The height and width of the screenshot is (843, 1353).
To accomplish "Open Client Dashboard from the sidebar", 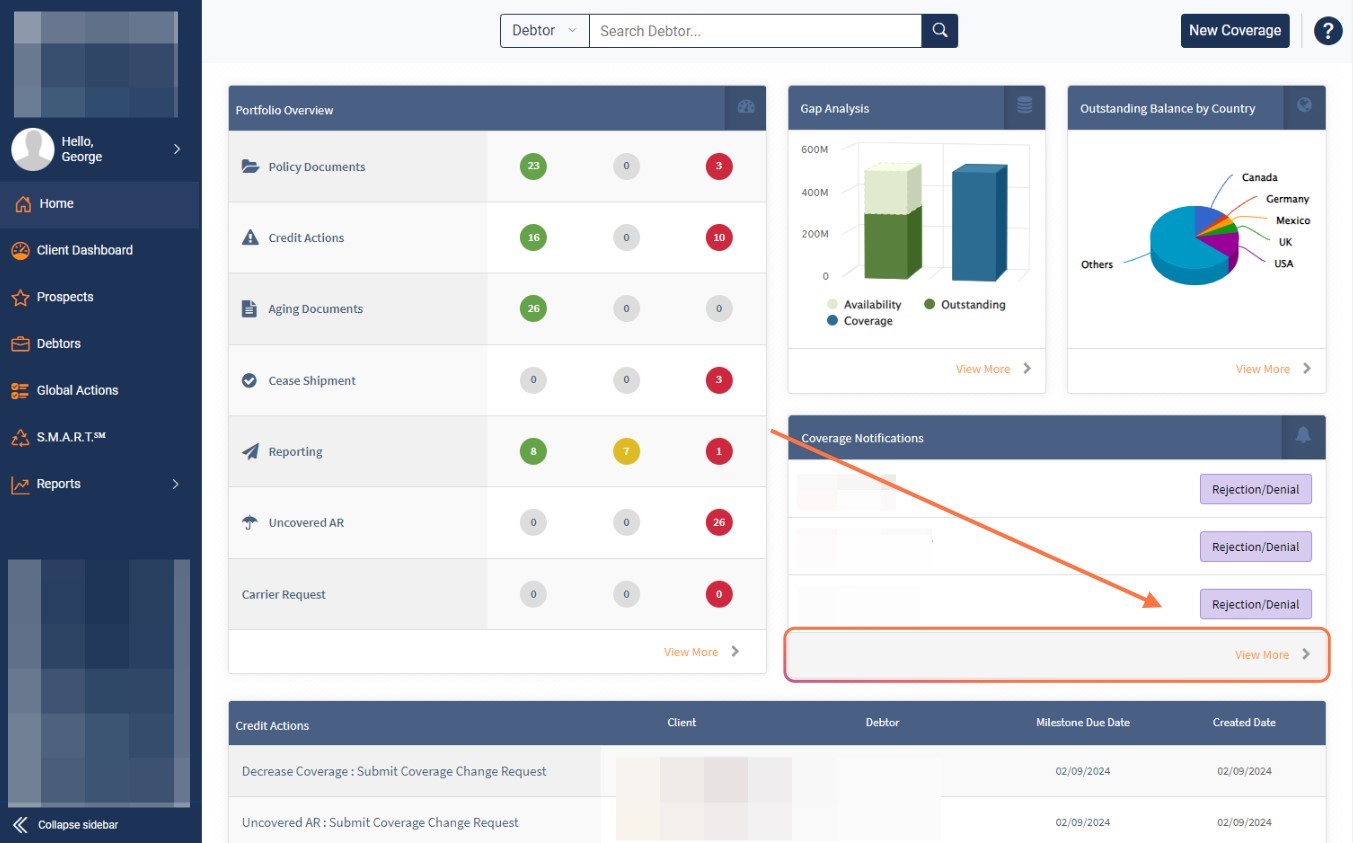I will (84, 250).
